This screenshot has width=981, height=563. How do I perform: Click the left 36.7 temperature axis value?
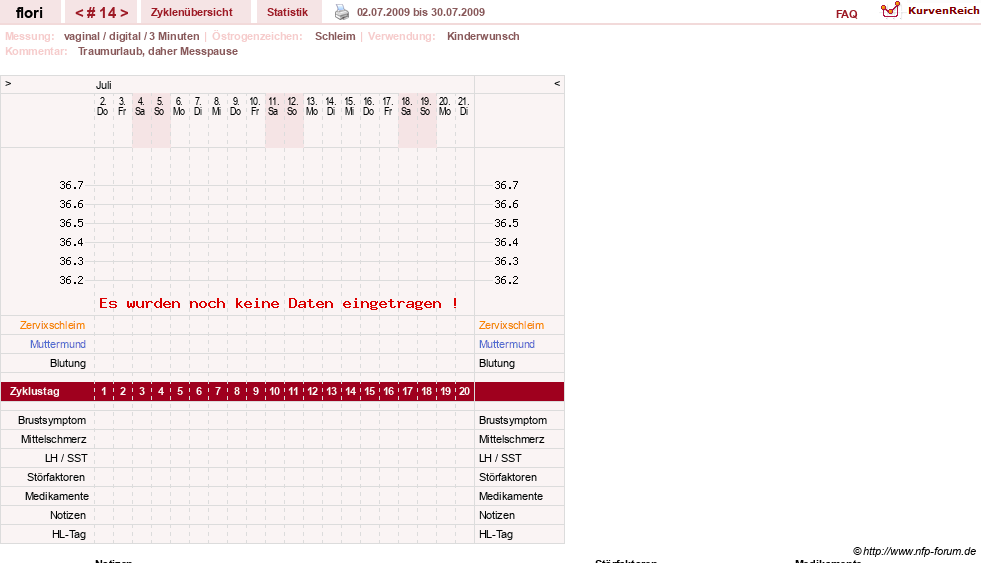[x=71, y=185]
